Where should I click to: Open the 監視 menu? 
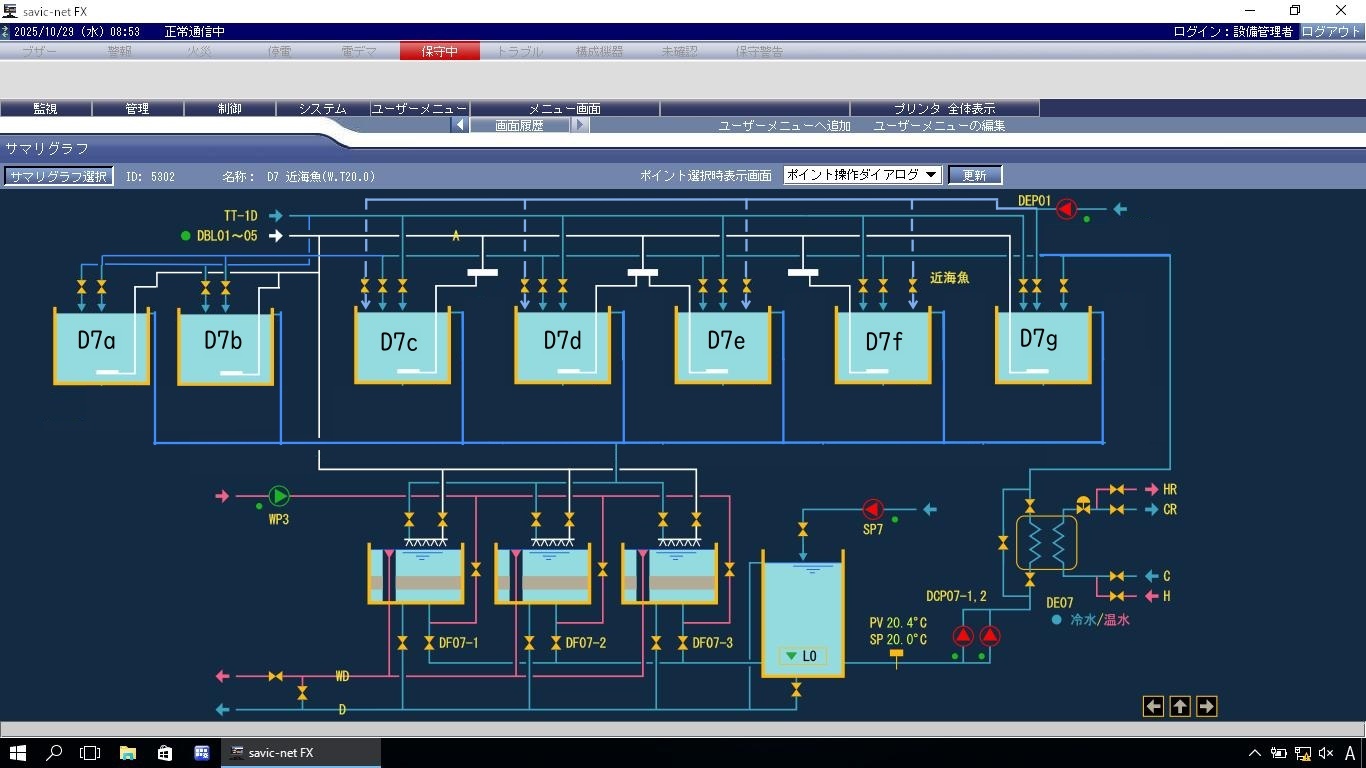pos(46,108)
